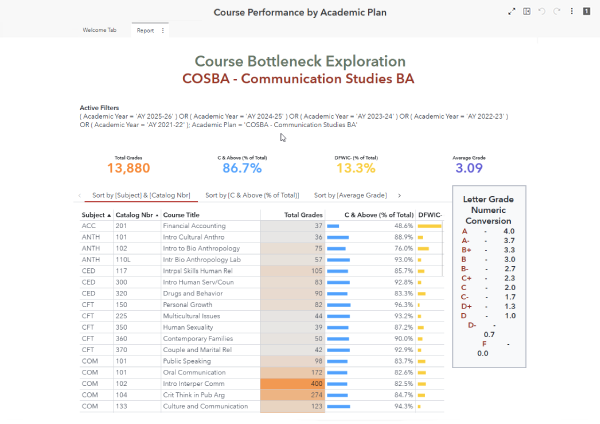This screenshot has height=424, width=600.
Task: Select Intro Human Serv/Coun row
Action: pyautogui.click(x=262, y=282)
